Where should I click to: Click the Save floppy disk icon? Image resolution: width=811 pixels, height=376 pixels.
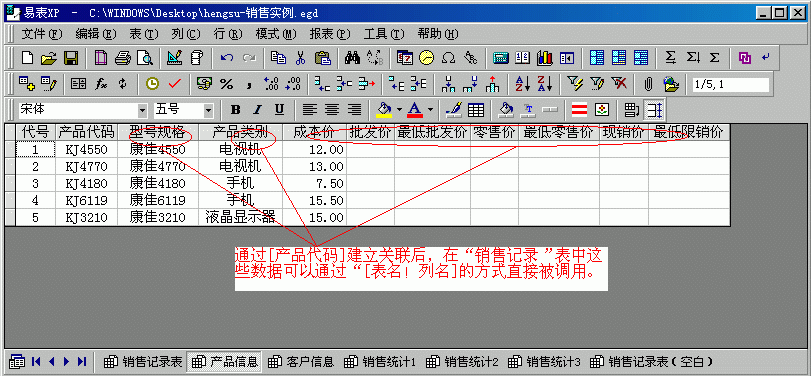70,58
